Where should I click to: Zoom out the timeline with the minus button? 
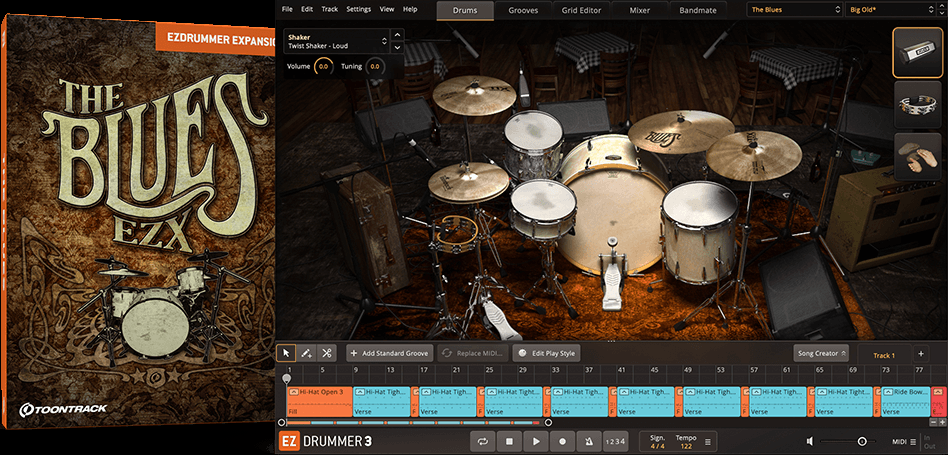tap(933, 421)
